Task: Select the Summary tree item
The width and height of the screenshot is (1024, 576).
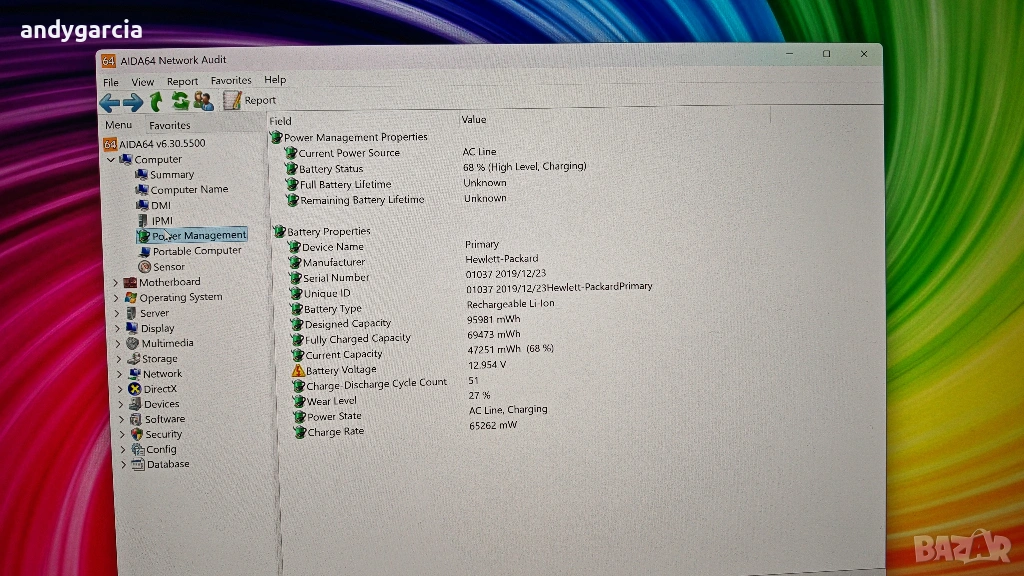Action: (x=171, y=175)
